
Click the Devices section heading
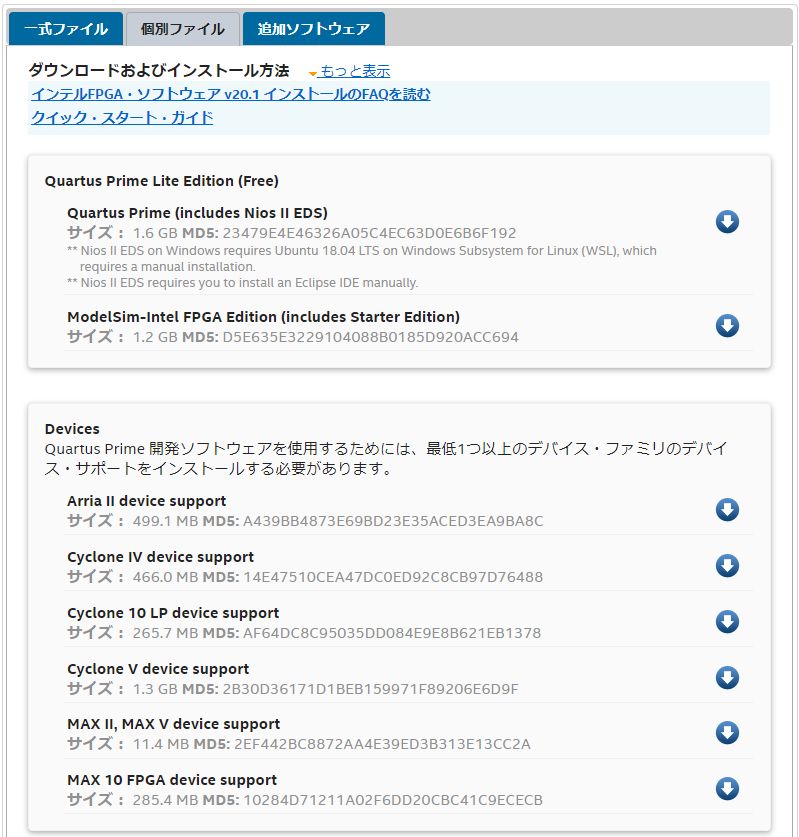click(x=72, y=429)
